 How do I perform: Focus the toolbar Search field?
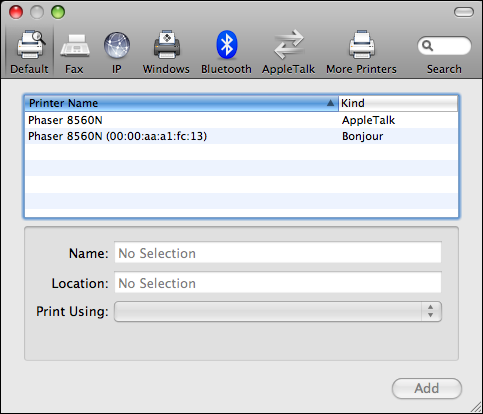coord(444,46)
